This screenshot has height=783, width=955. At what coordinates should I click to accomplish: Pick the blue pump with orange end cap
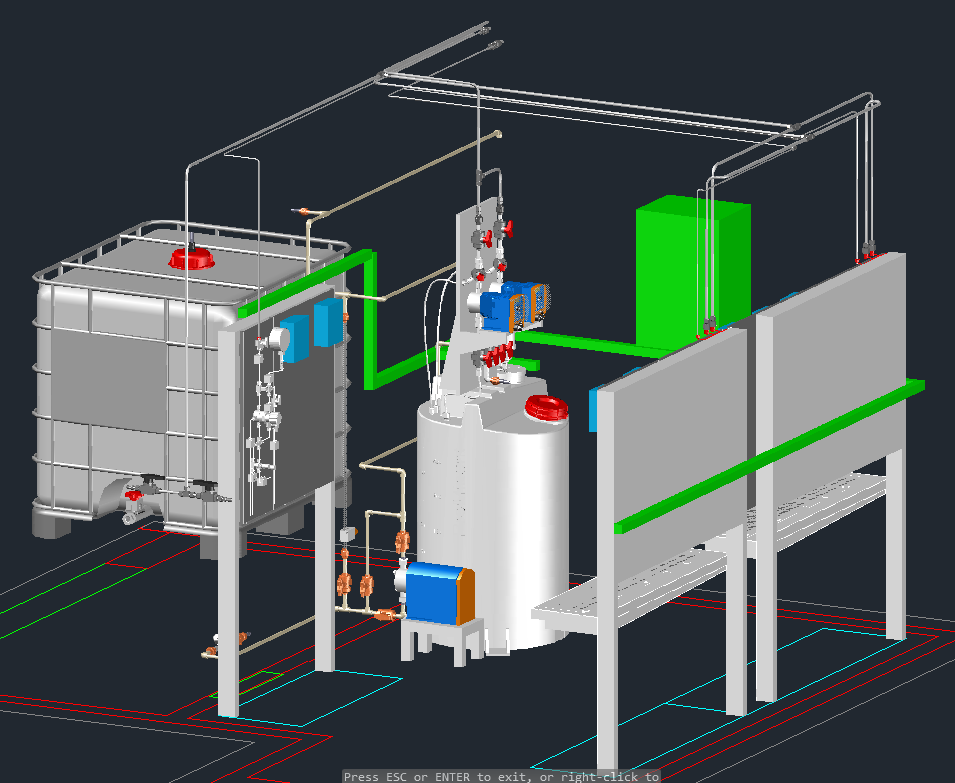click(439, 593)
